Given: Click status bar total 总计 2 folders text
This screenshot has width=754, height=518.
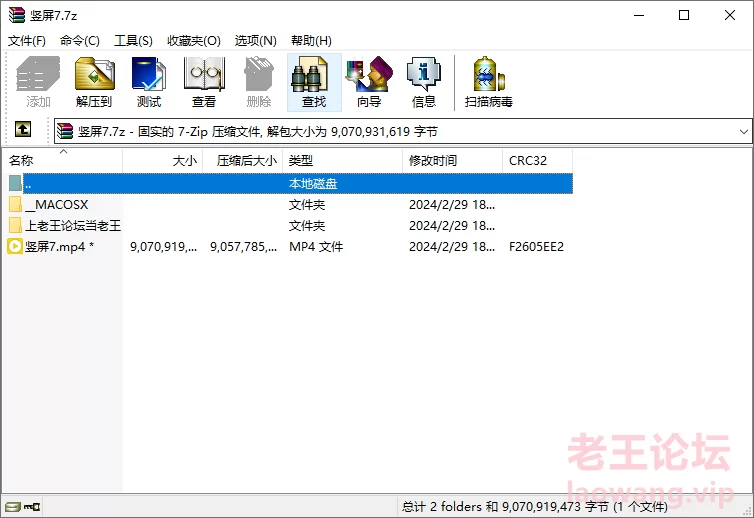Looking at the screenshot, I should [x=534, y=506].
